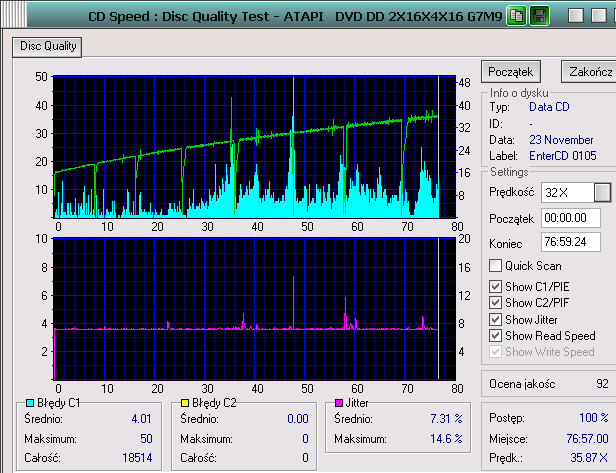Click the Postęp value 100 %
The height and width of the screenshot is (473, 616).
pos(594,417)
